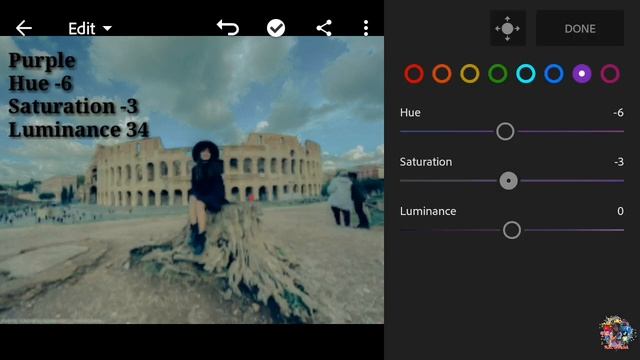Viewport: 640px width, 360px height.
Task: Click the DONE button
Action: pyautogui.click(x=580, y=29)
